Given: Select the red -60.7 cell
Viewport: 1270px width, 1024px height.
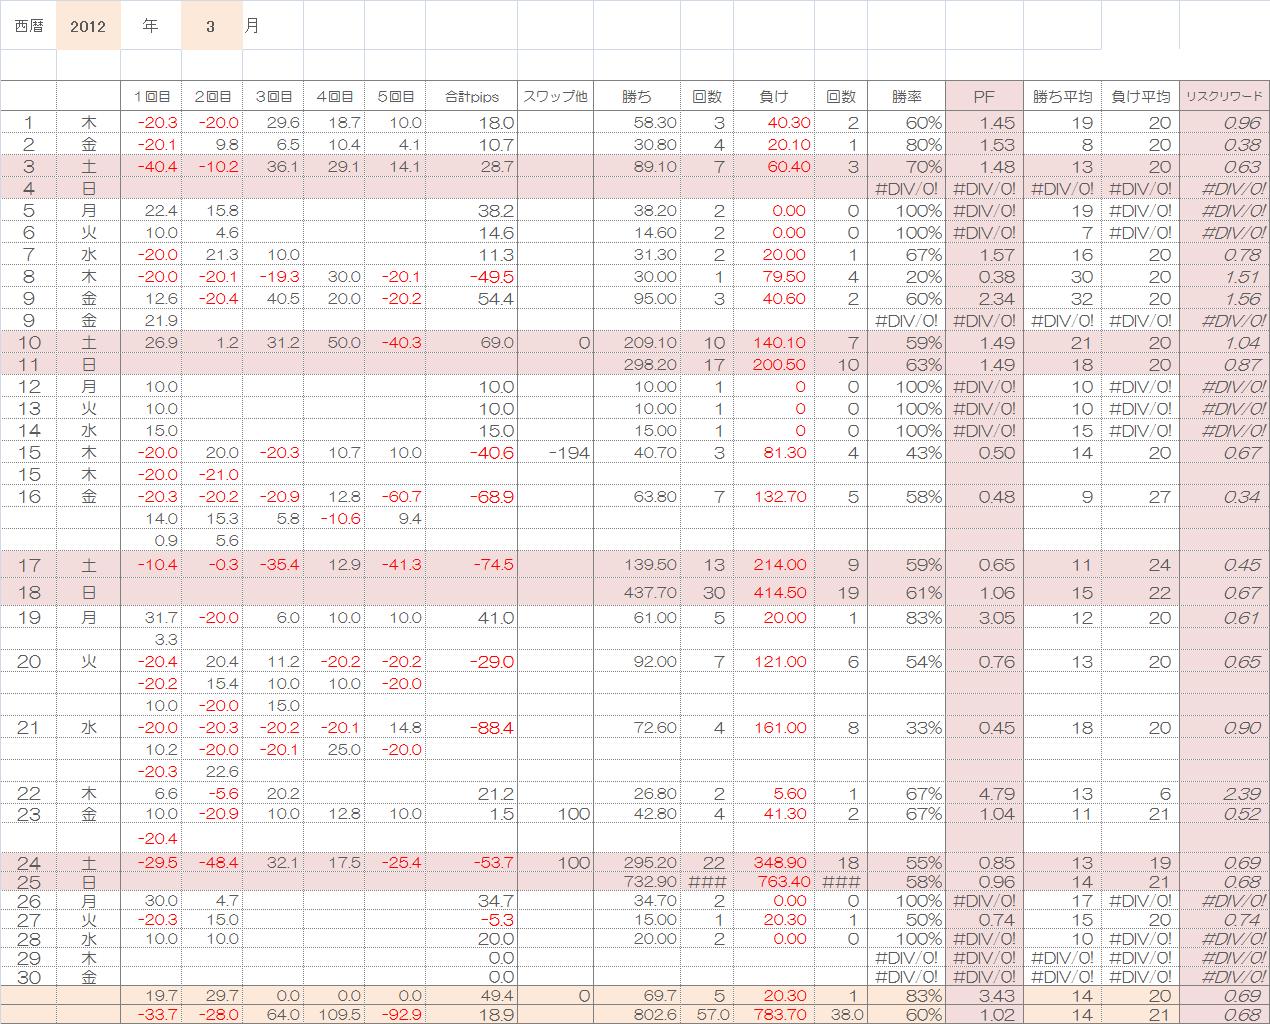Looking at the screenshot, I should [x=395, y=496].
